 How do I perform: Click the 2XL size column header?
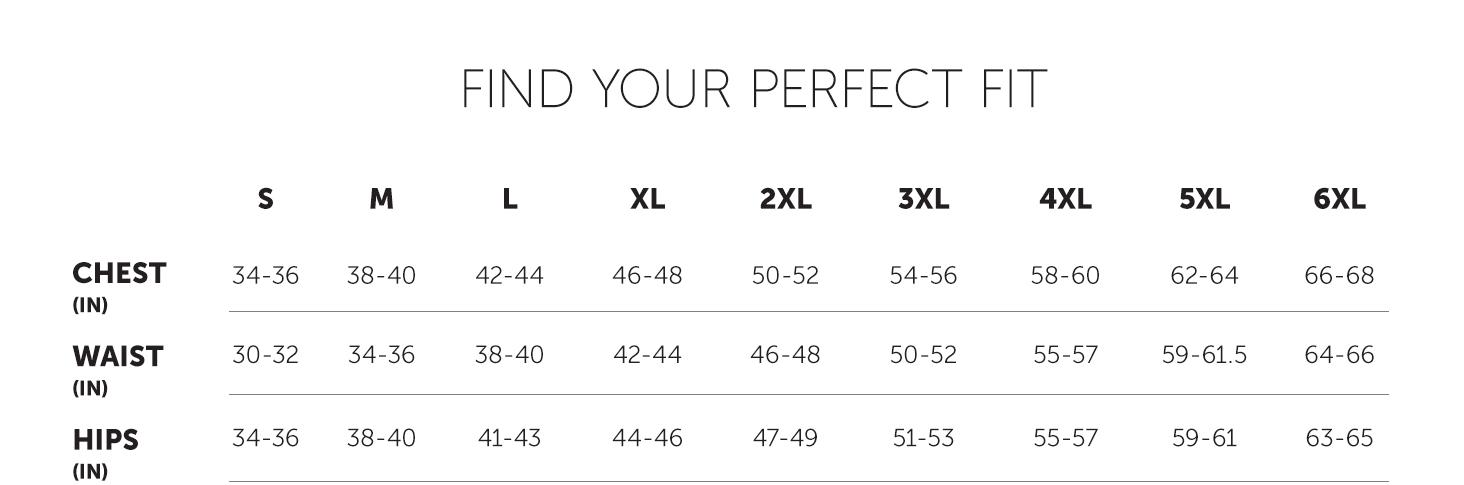785,199
